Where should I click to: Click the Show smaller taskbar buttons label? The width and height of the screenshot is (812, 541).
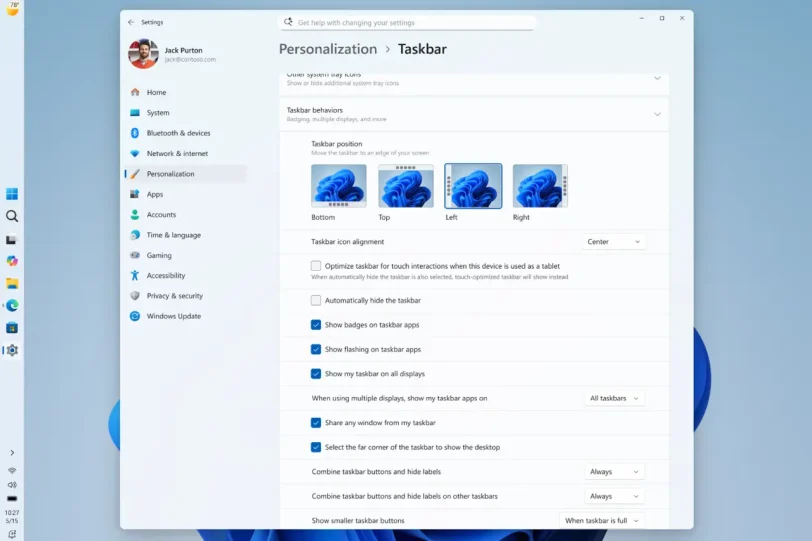click(358, 520)
